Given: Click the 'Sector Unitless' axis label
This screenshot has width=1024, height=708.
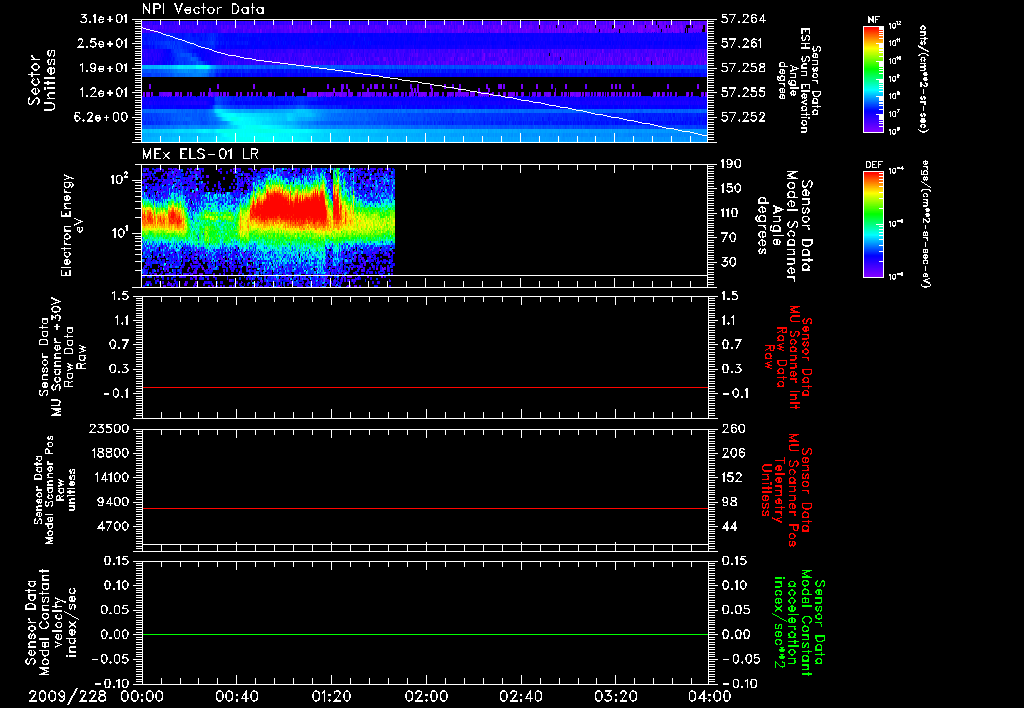Looking at the screenshot, I should pos(41,80).
